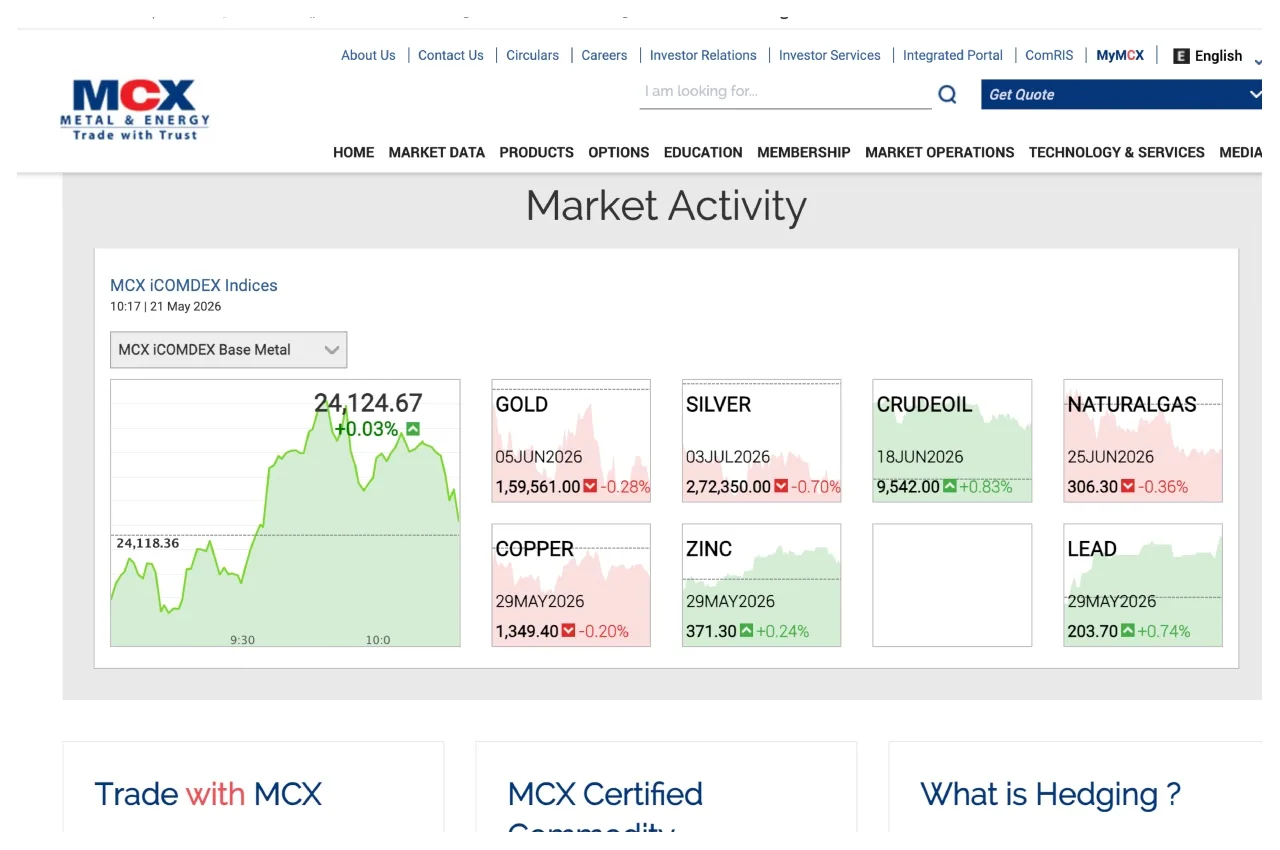Image resolution: width=1280 pixels, height=850 pixels.
Task: Open the OPTIONS menu
Action: pos(619,152)
